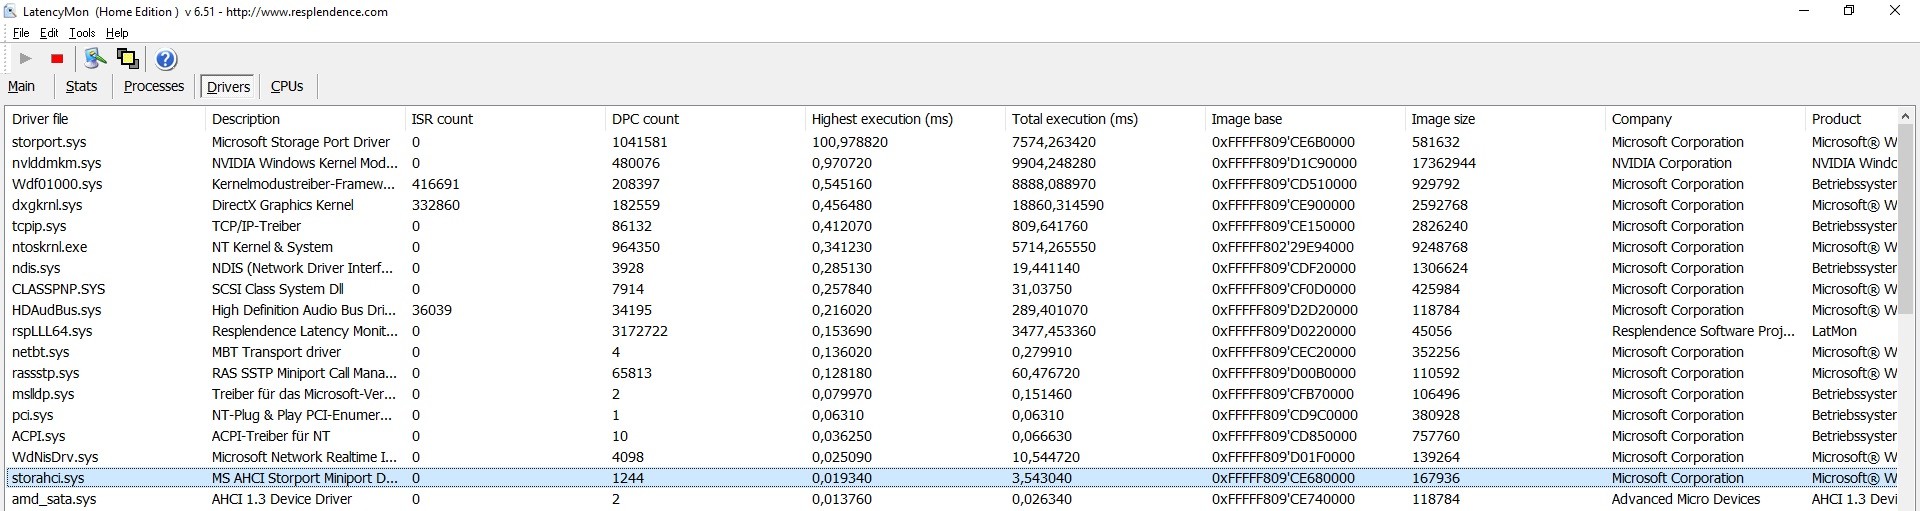Click the computer-with-pencil toolbar icon
Screen dimensions: 1920x511
tap(95, 59)
